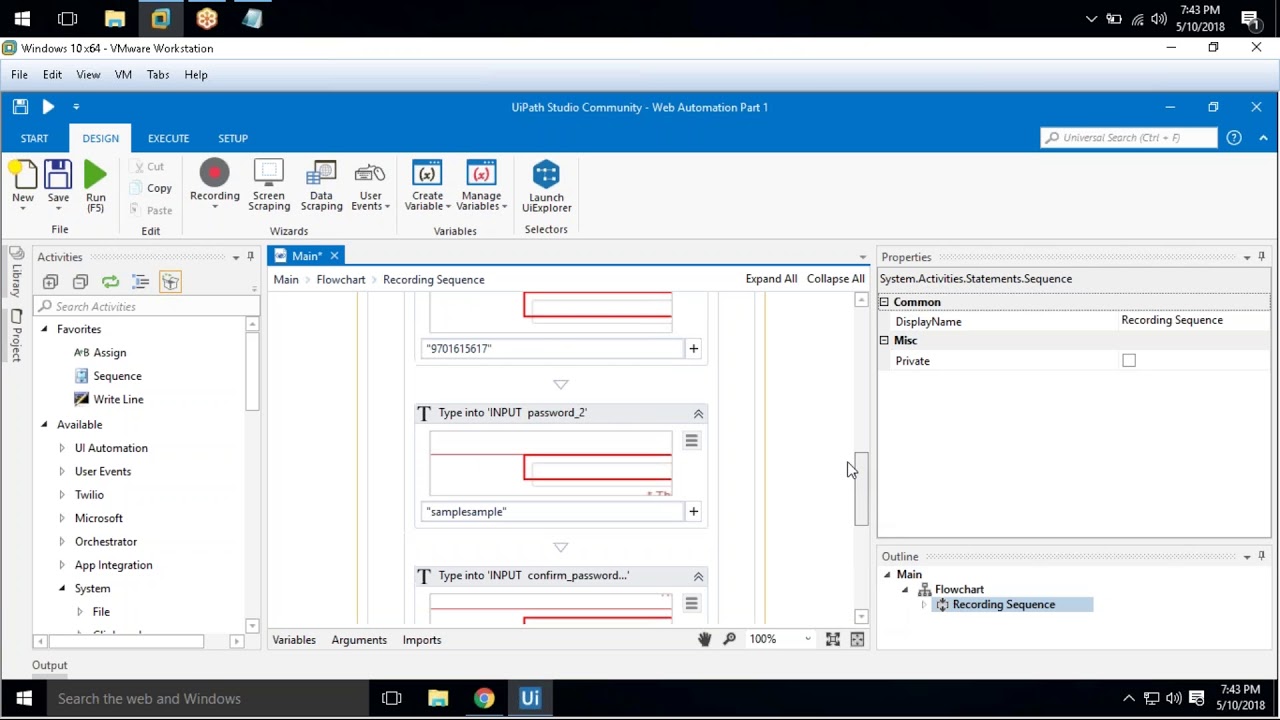Expand Recording Sequence in Outline

pyautogui.click(x=923, y=605)
